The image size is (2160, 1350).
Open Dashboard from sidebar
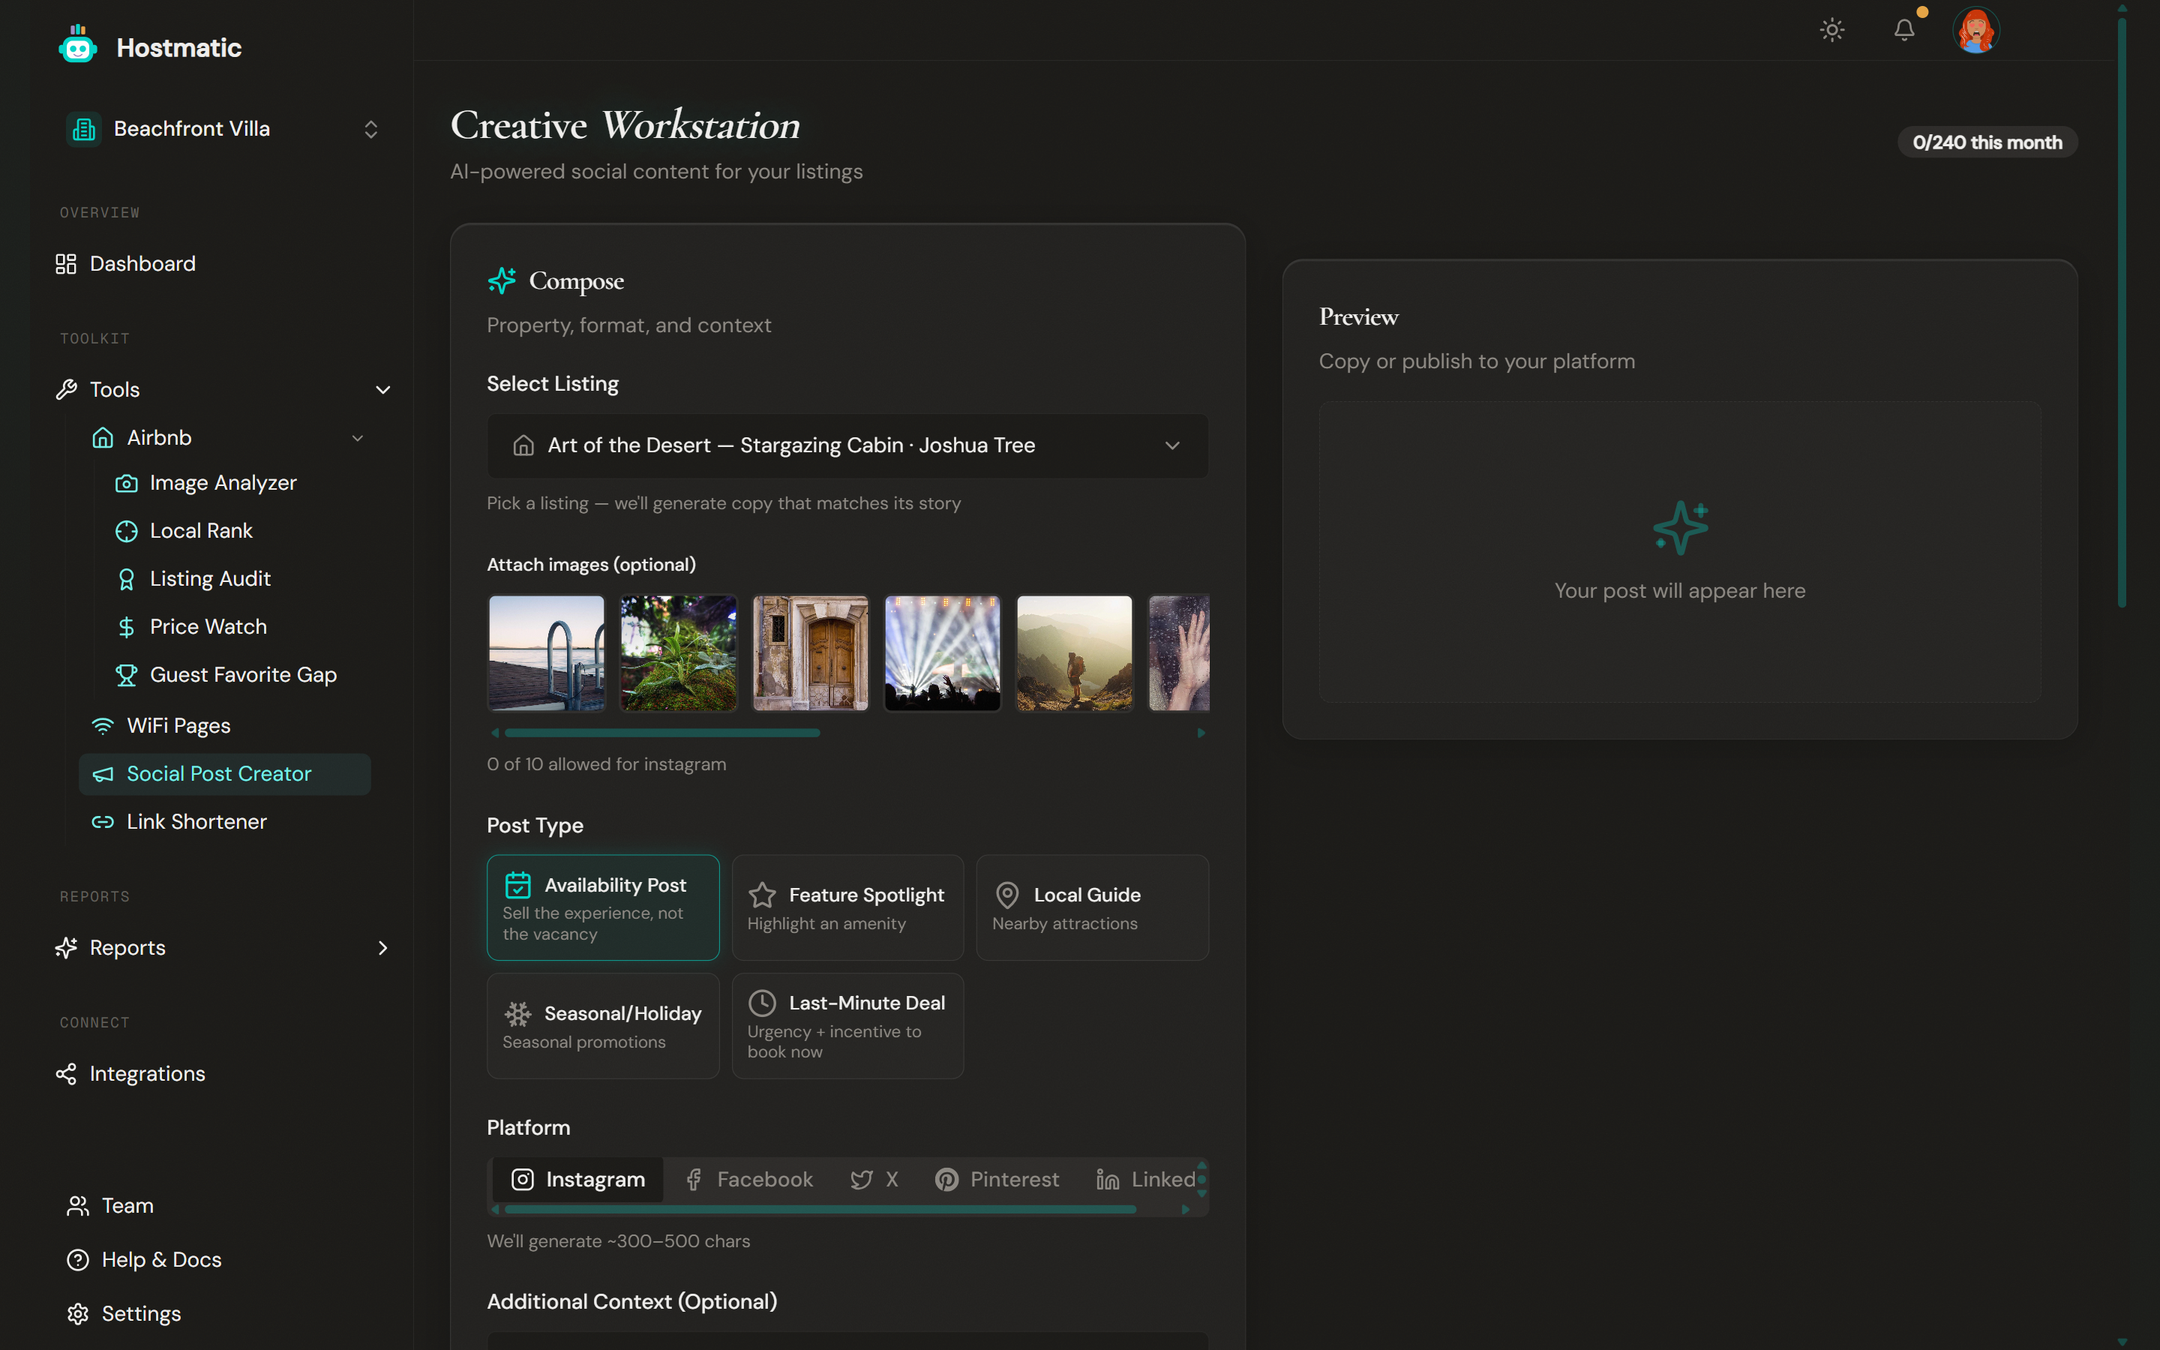click(222, 264)
